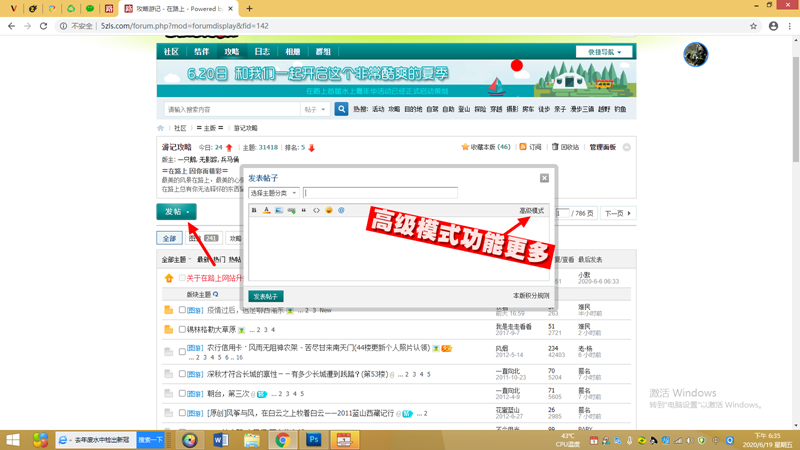Subscribe via the 订阅 RSS icon
Screen dimensions: 800x450
(523, 147)
